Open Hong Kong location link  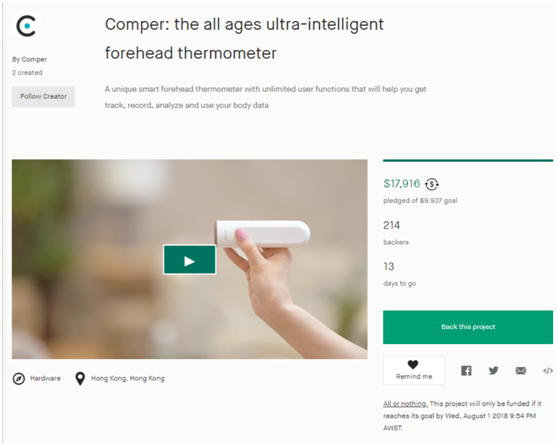point(128,378)
